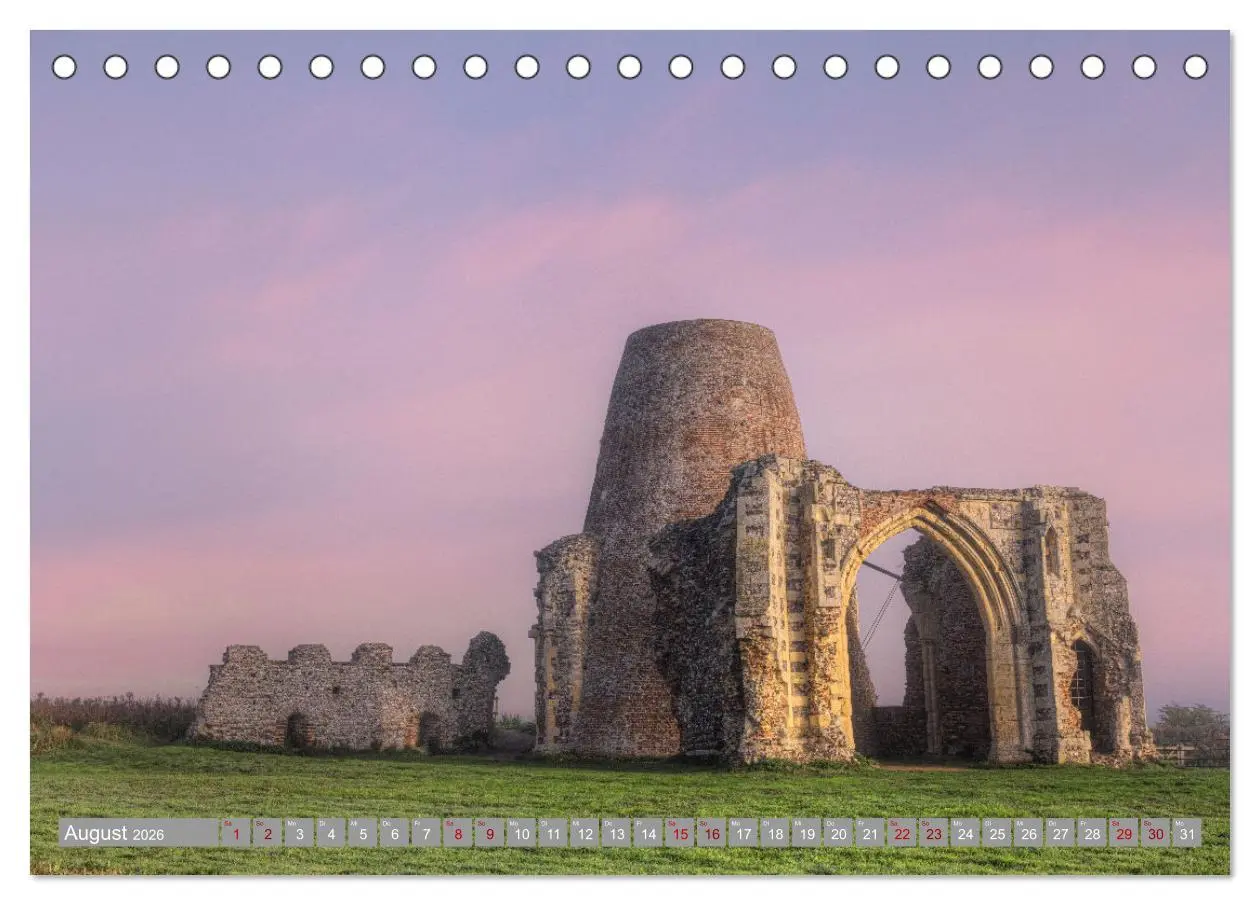Select date 17 in the calendar strip
This screenshot has width=1260, height=905.
743,833
